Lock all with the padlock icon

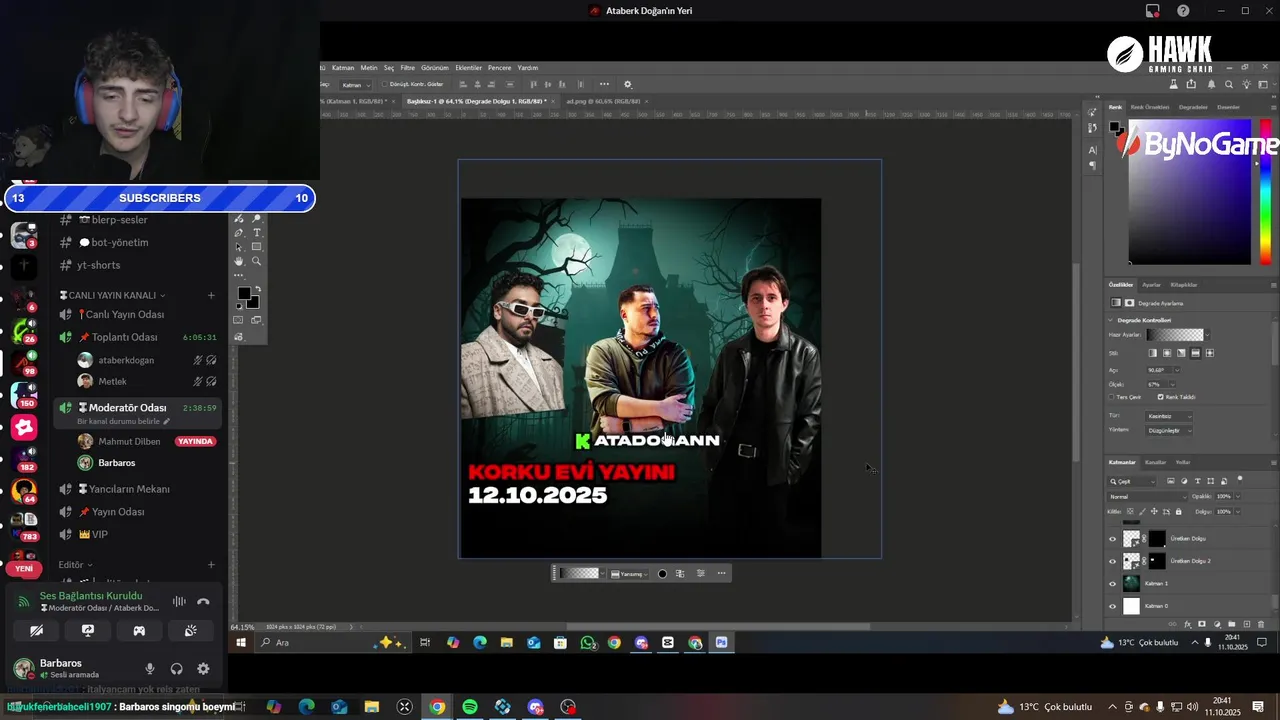point(1178,511)
